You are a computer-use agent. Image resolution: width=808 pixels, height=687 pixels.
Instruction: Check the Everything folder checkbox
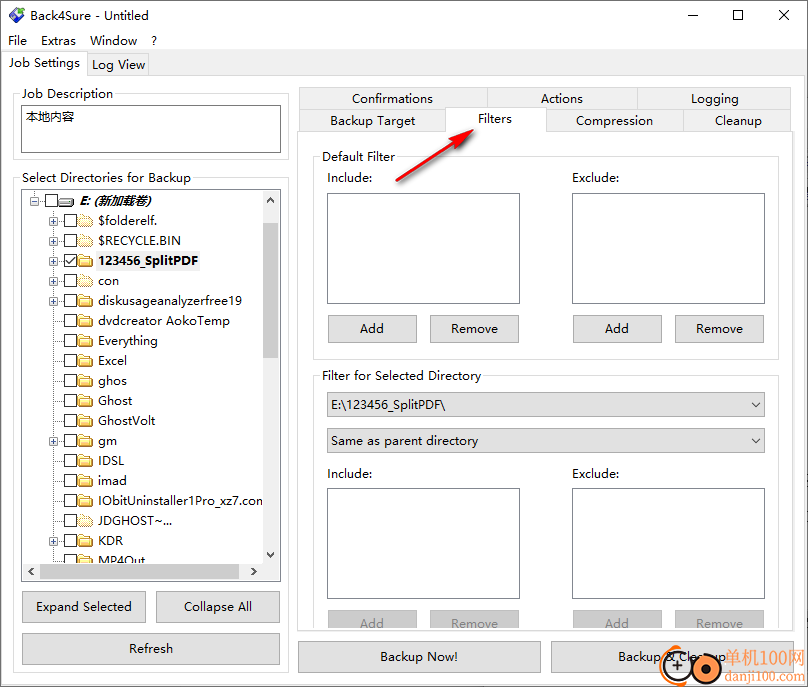(71, 341)
